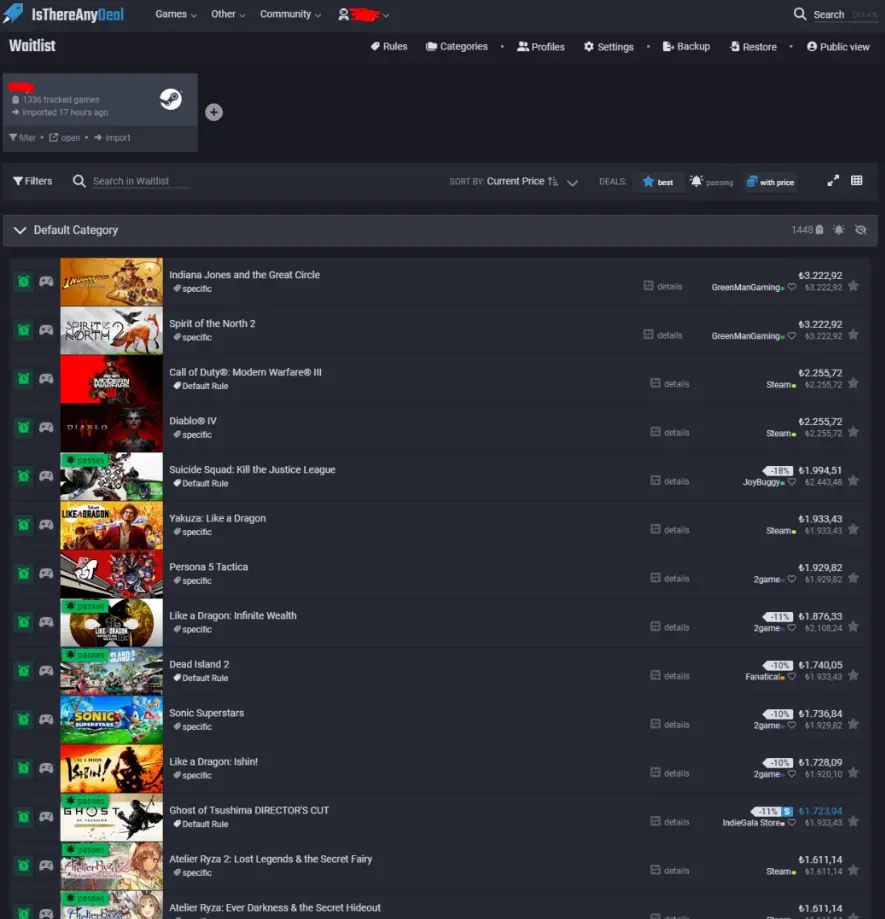Click the Ghost of Tsushima price ₺1.723,94
The image size is (885, 919).
[x=820, y=811]
